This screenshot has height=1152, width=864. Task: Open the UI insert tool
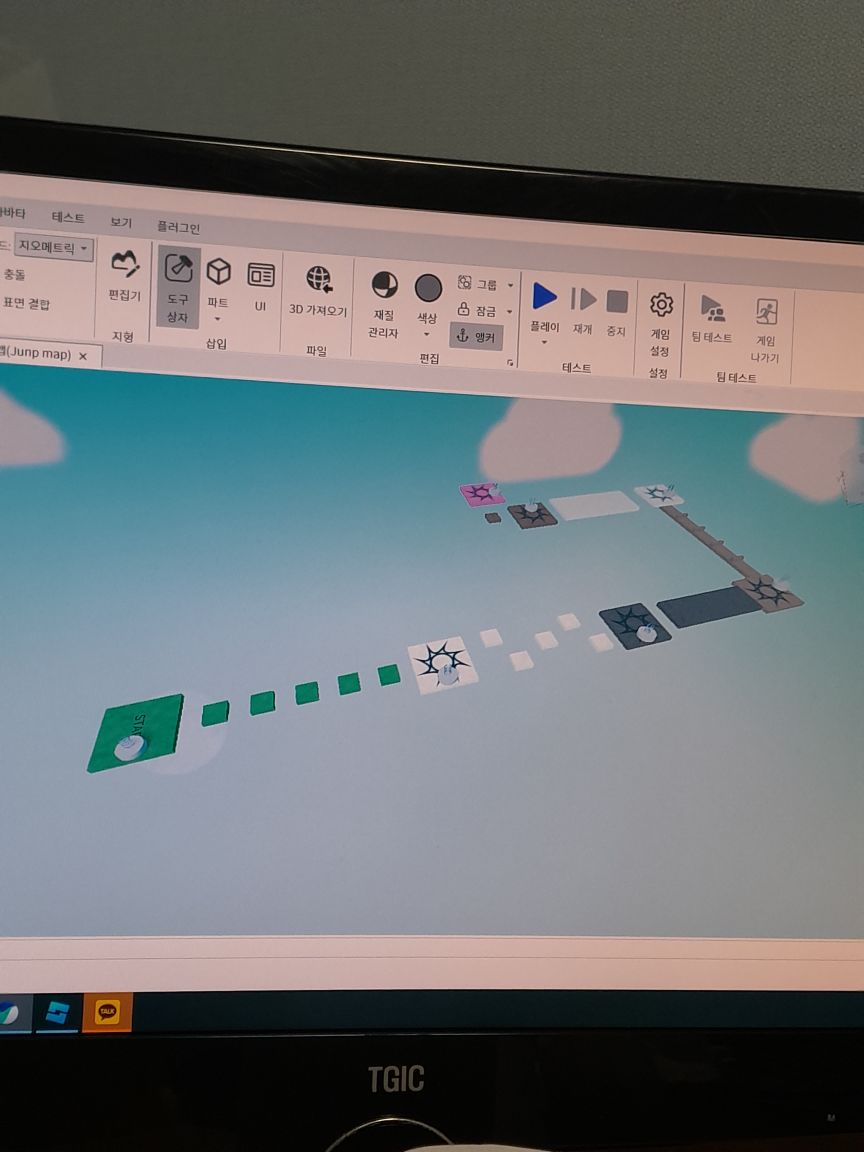[x=260, y=286]
